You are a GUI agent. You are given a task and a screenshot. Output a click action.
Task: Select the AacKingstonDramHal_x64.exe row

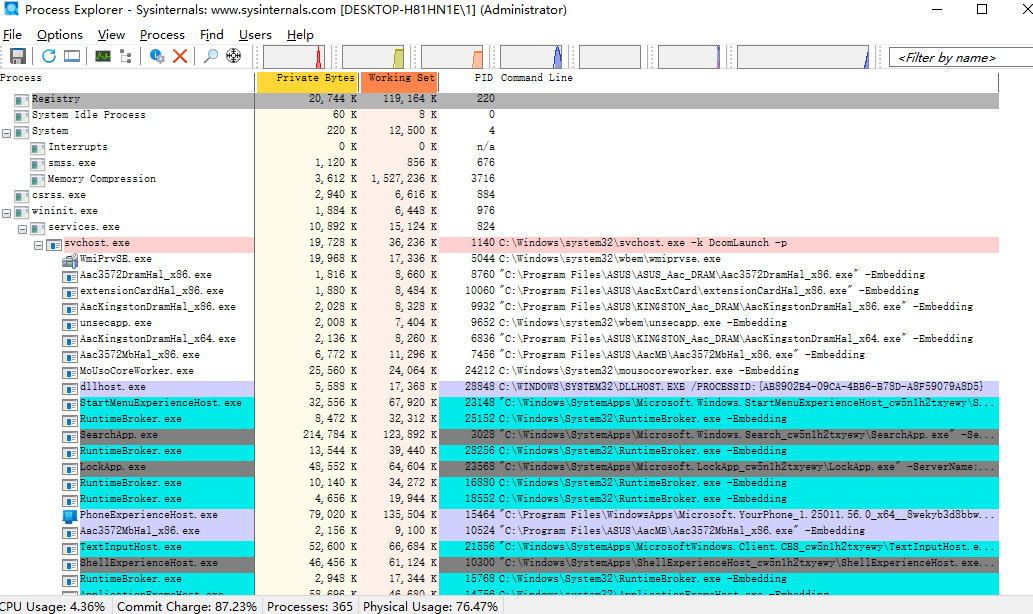coord(499,339)
